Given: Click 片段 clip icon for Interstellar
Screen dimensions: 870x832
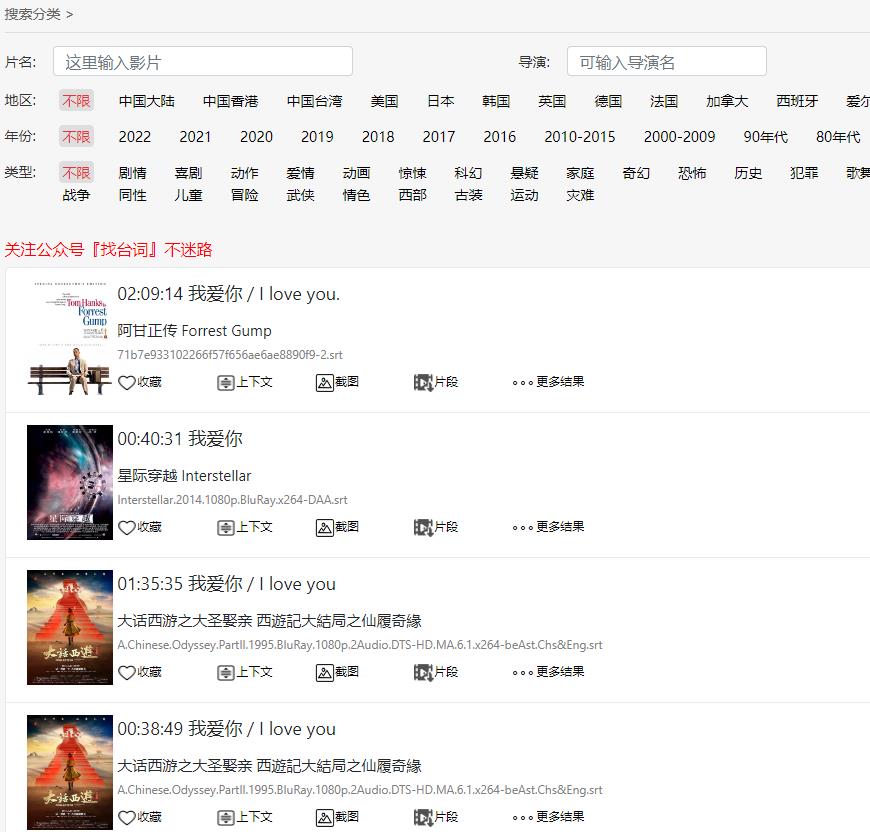Looking at the screenshot, I should (x=423, y=527).
